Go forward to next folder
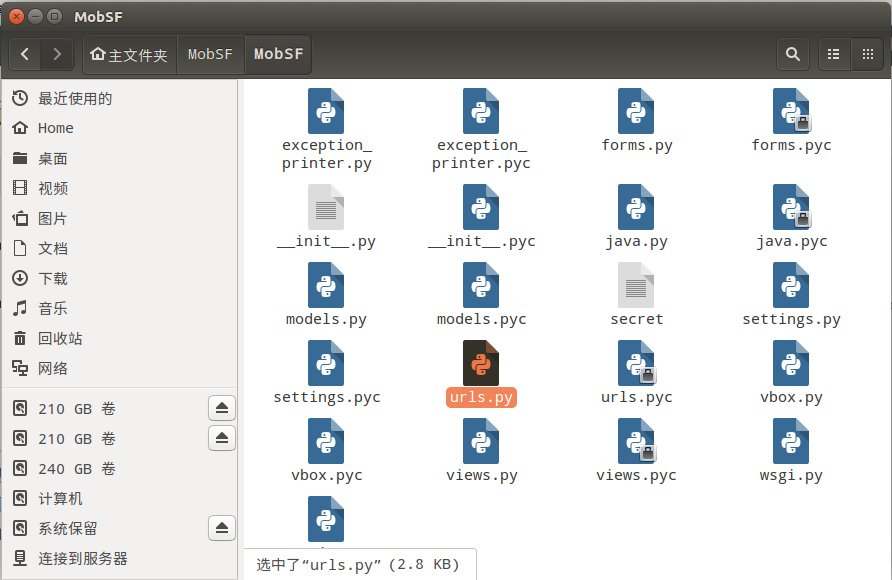The height and width of the screenshot is (580, 892). tap(57, 54)
